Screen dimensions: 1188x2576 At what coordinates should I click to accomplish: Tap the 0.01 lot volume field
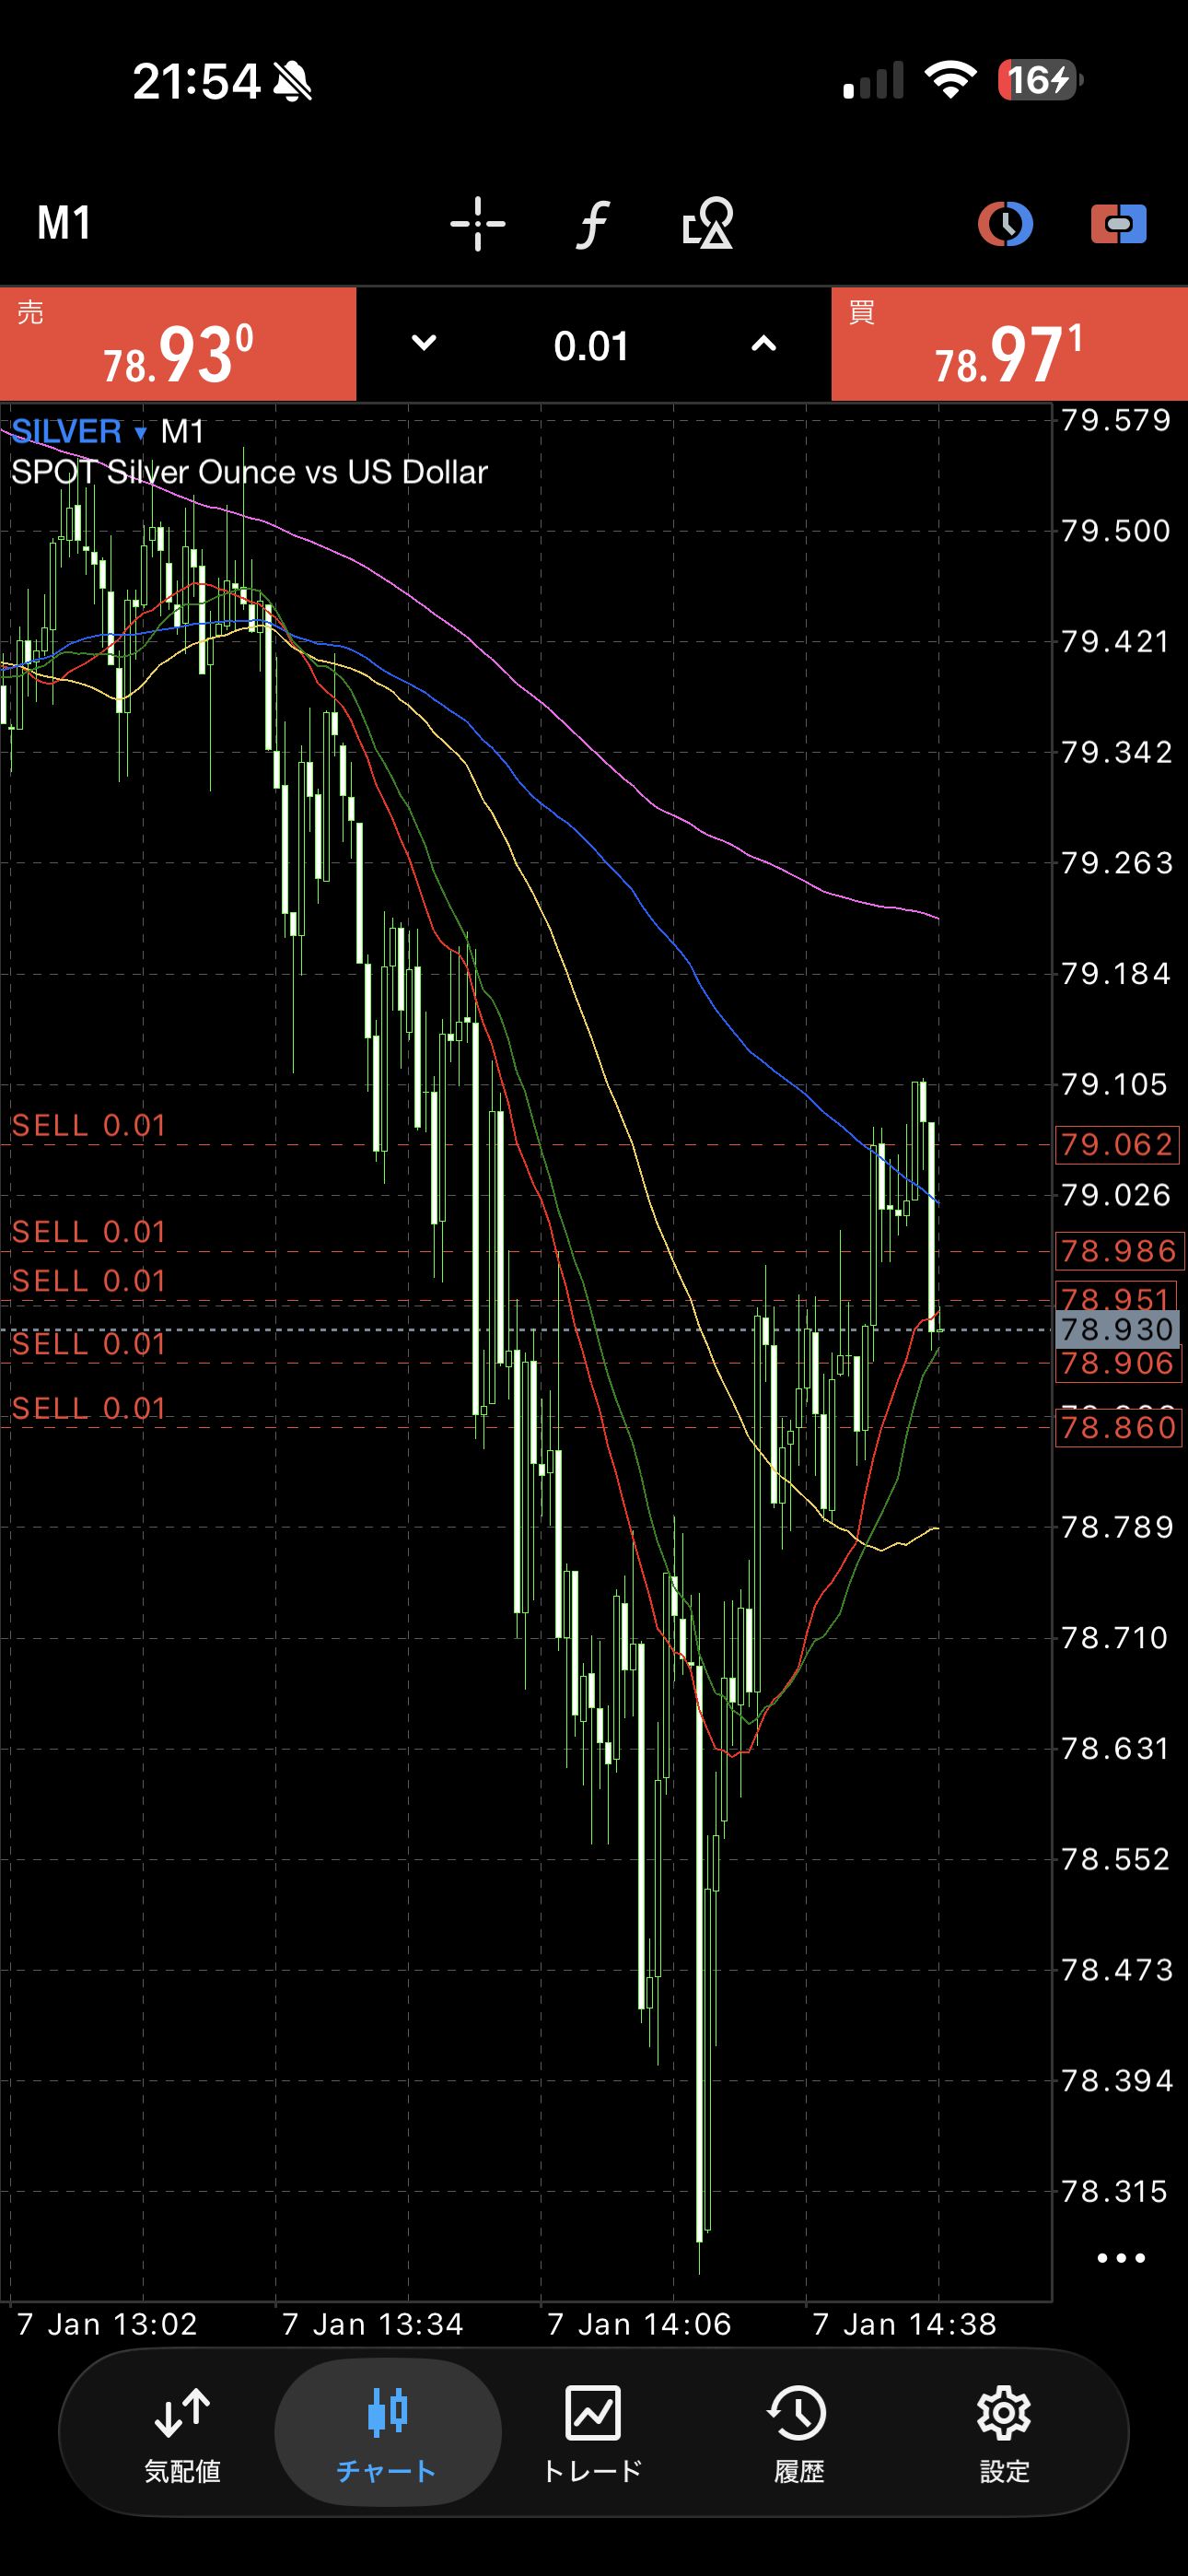pyautogui.click(x=592, y=346)
